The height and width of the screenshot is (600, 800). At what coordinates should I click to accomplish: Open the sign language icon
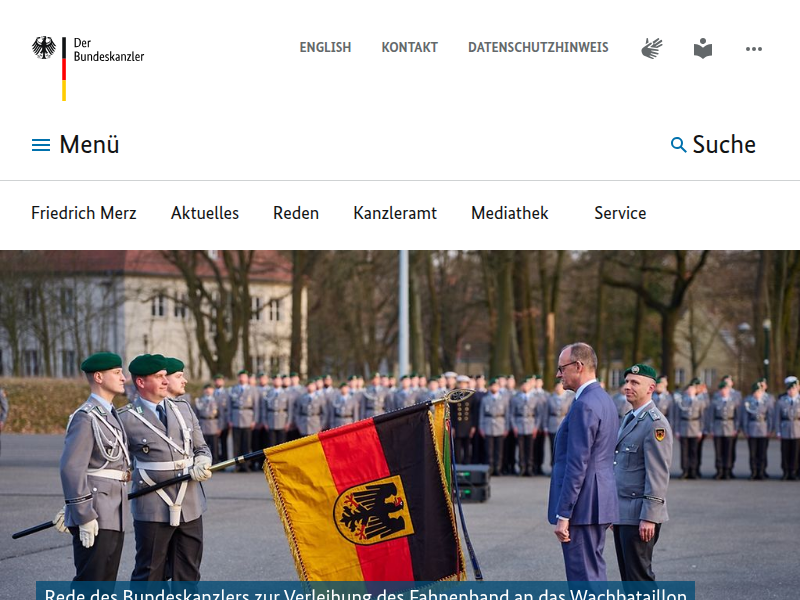point(652,48)
